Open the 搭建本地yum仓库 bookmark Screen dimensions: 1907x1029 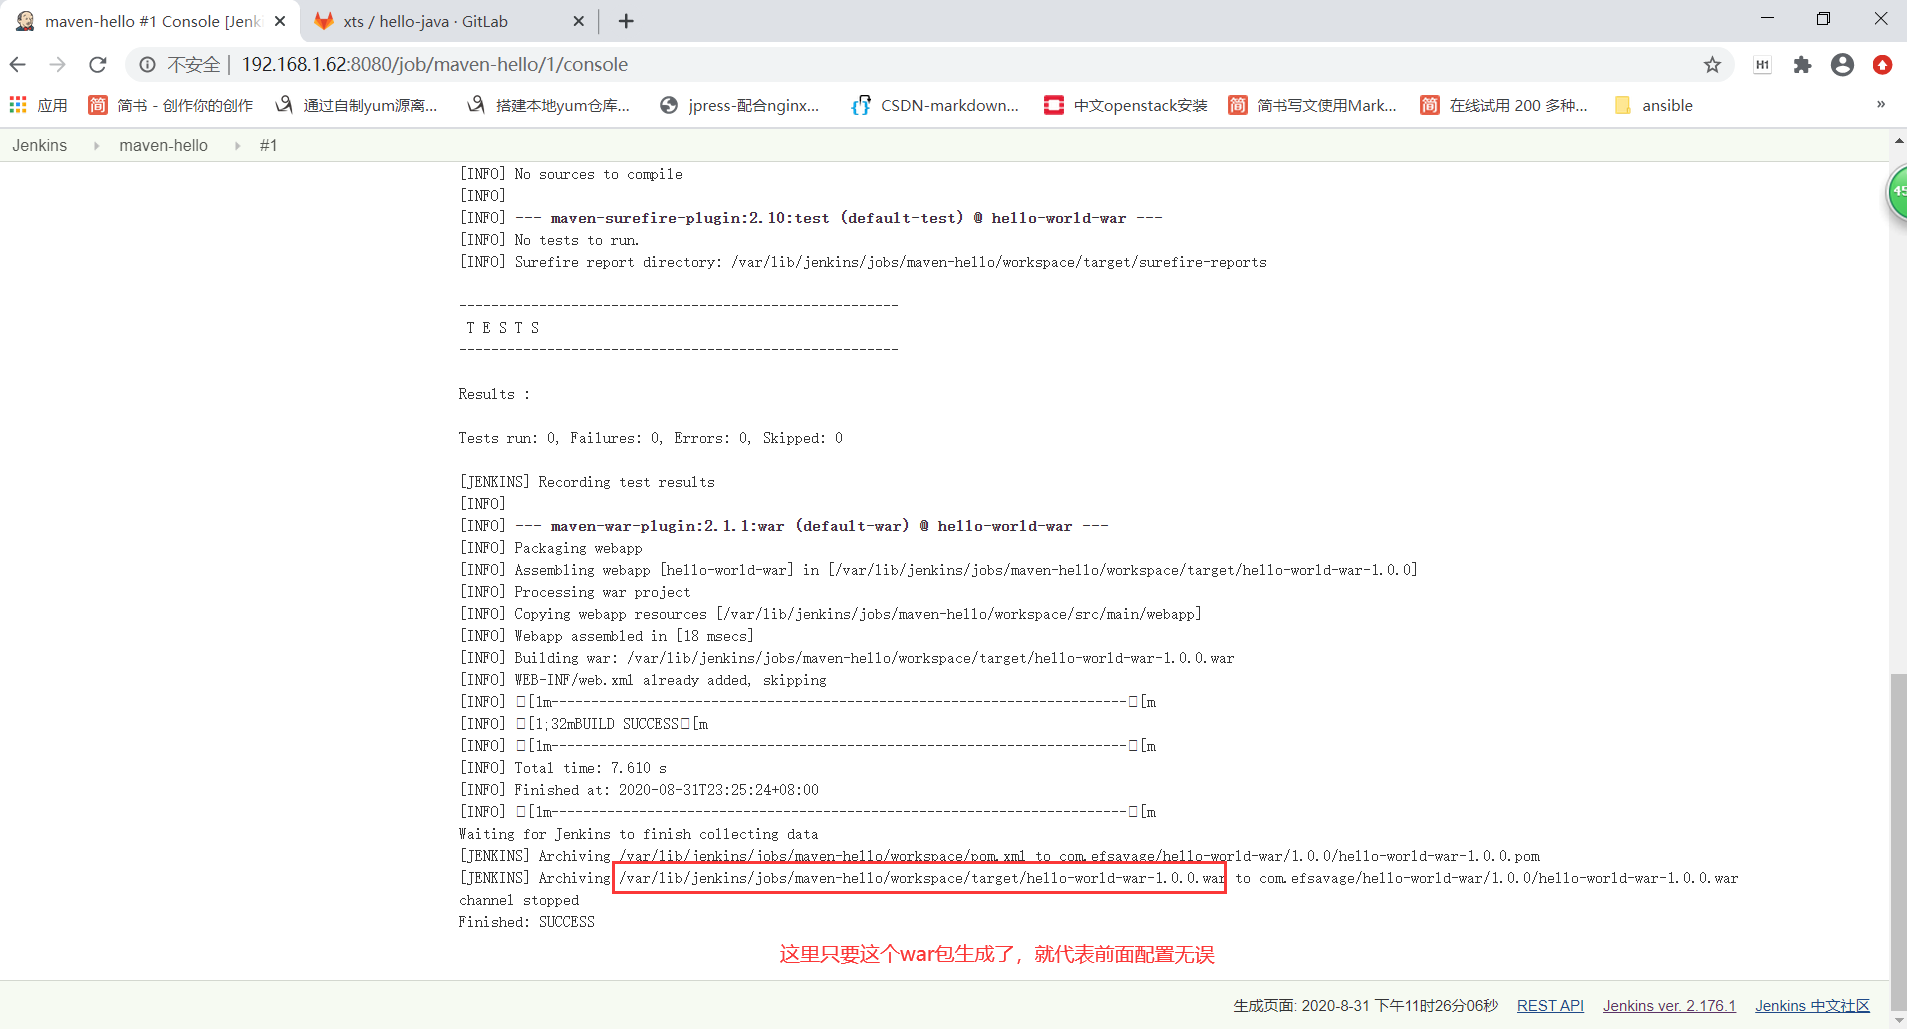pyautogui.click(x=549, y=105)
